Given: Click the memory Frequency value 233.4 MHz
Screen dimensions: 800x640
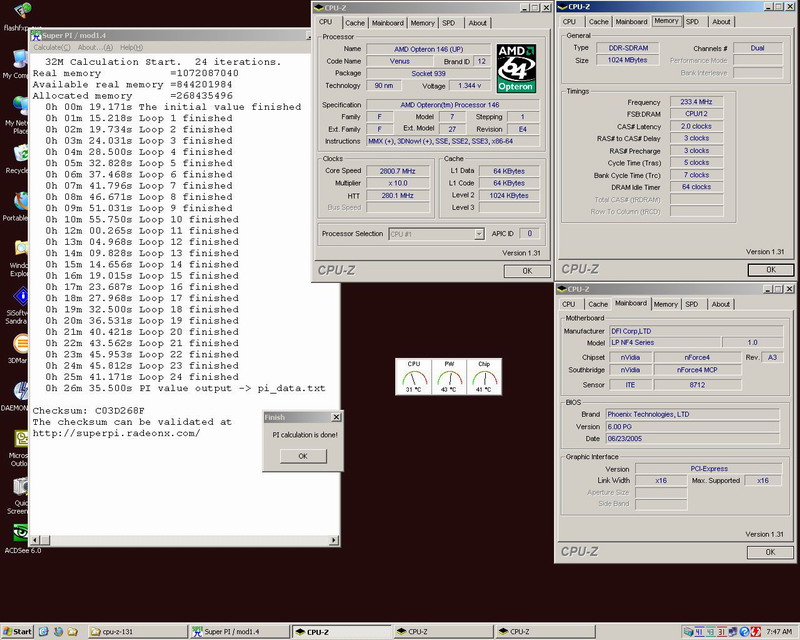Looking at the screenshot, I should pos(696,102).
